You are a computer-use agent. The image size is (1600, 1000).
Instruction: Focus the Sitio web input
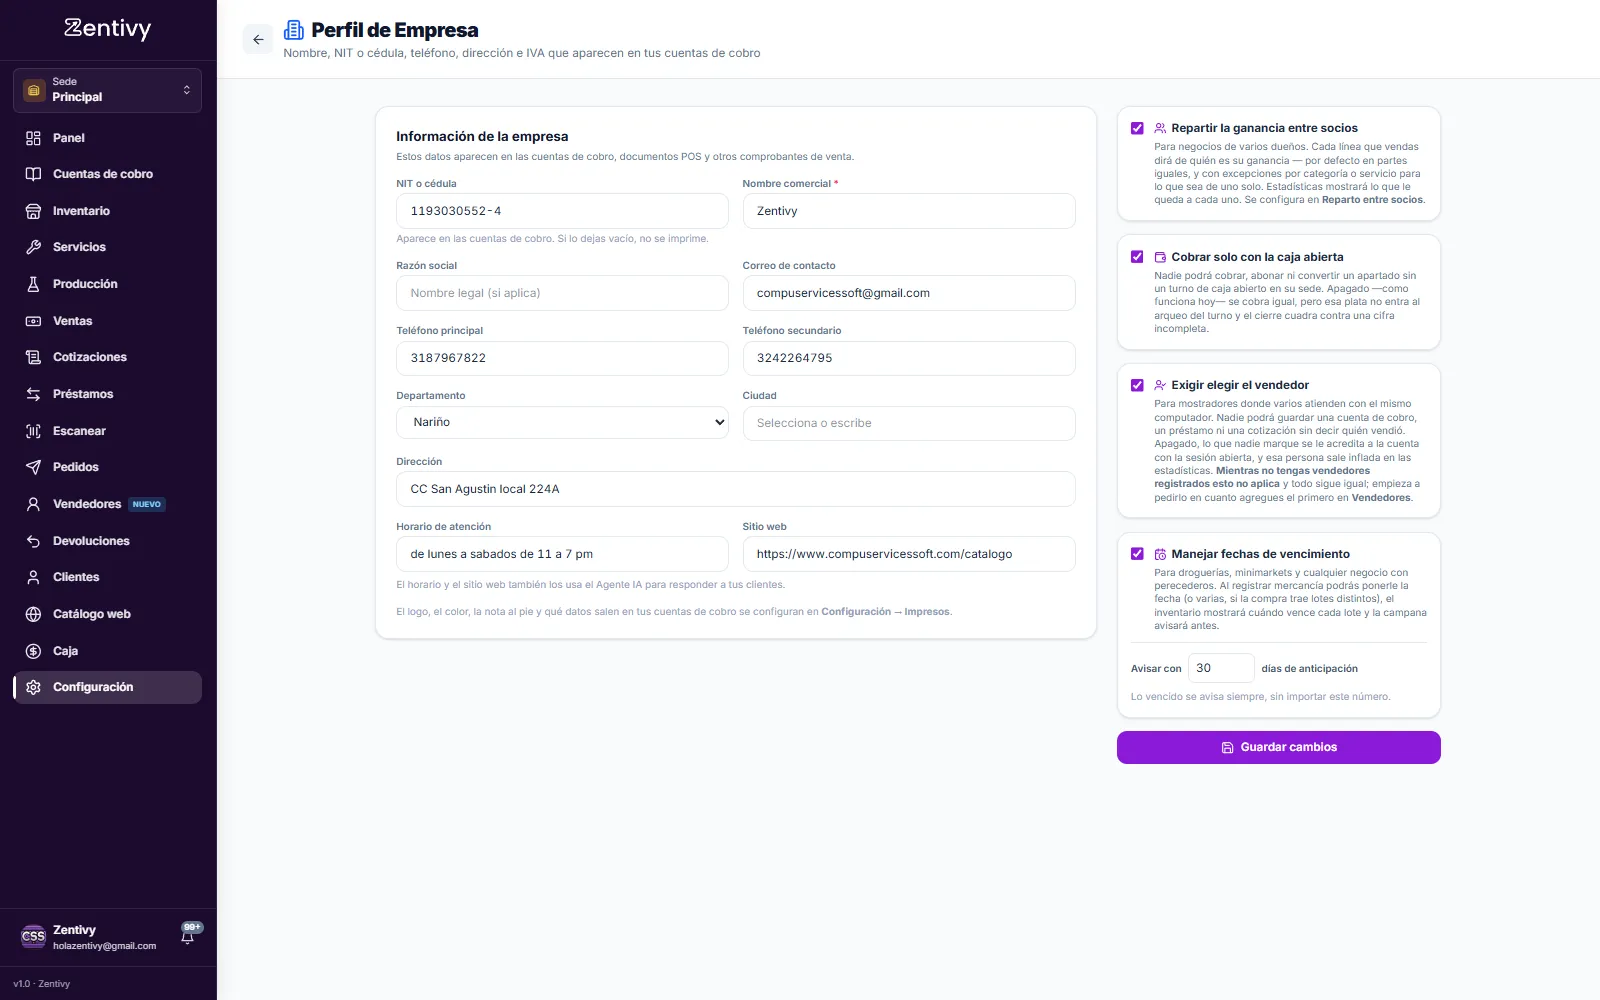(909, 554)
